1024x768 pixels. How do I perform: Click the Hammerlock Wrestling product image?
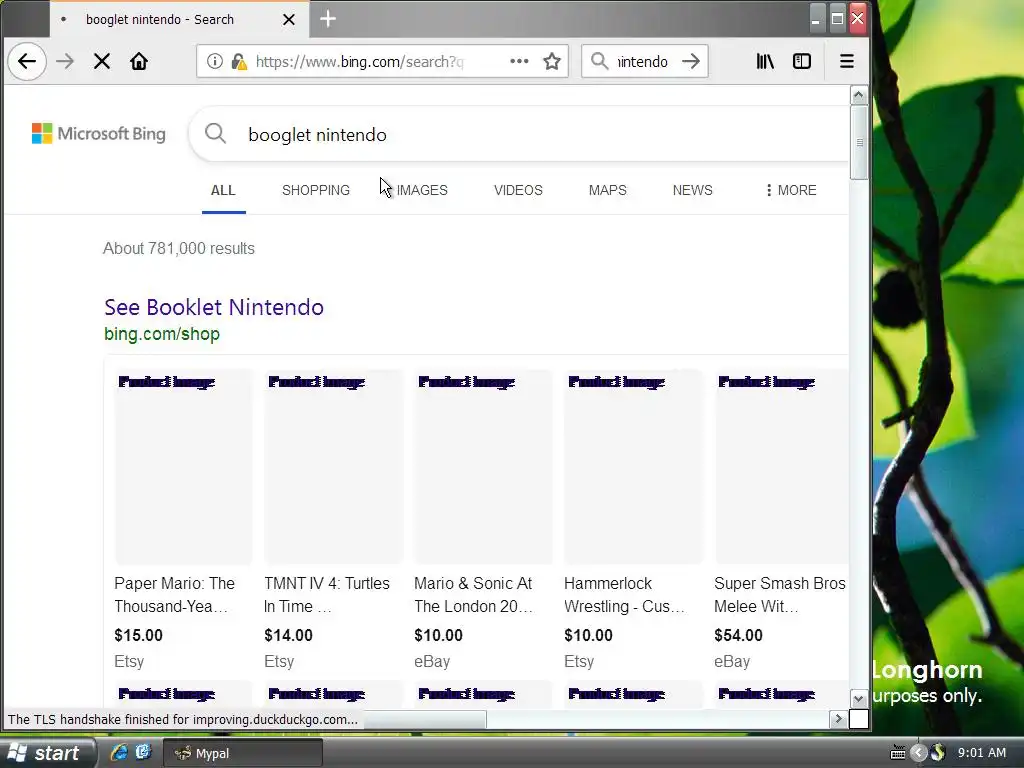click(633, 466)
